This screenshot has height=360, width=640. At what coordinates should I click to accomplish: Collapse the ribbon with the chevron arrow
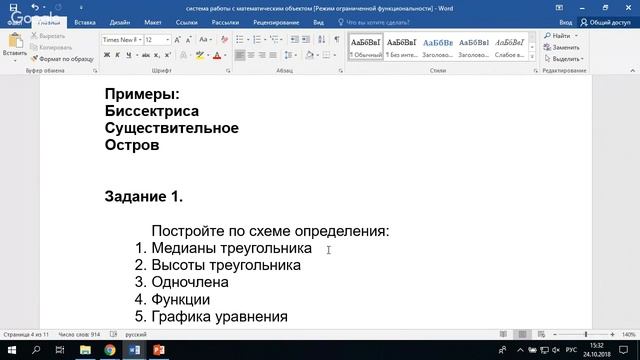click(632, 71)
